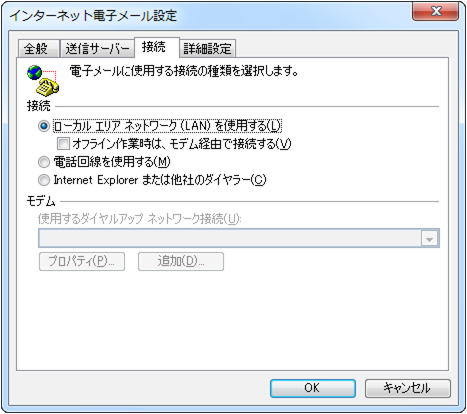Click the globe and telephone connection icon
Screen dimensions: 467x414
click(43, 80)
